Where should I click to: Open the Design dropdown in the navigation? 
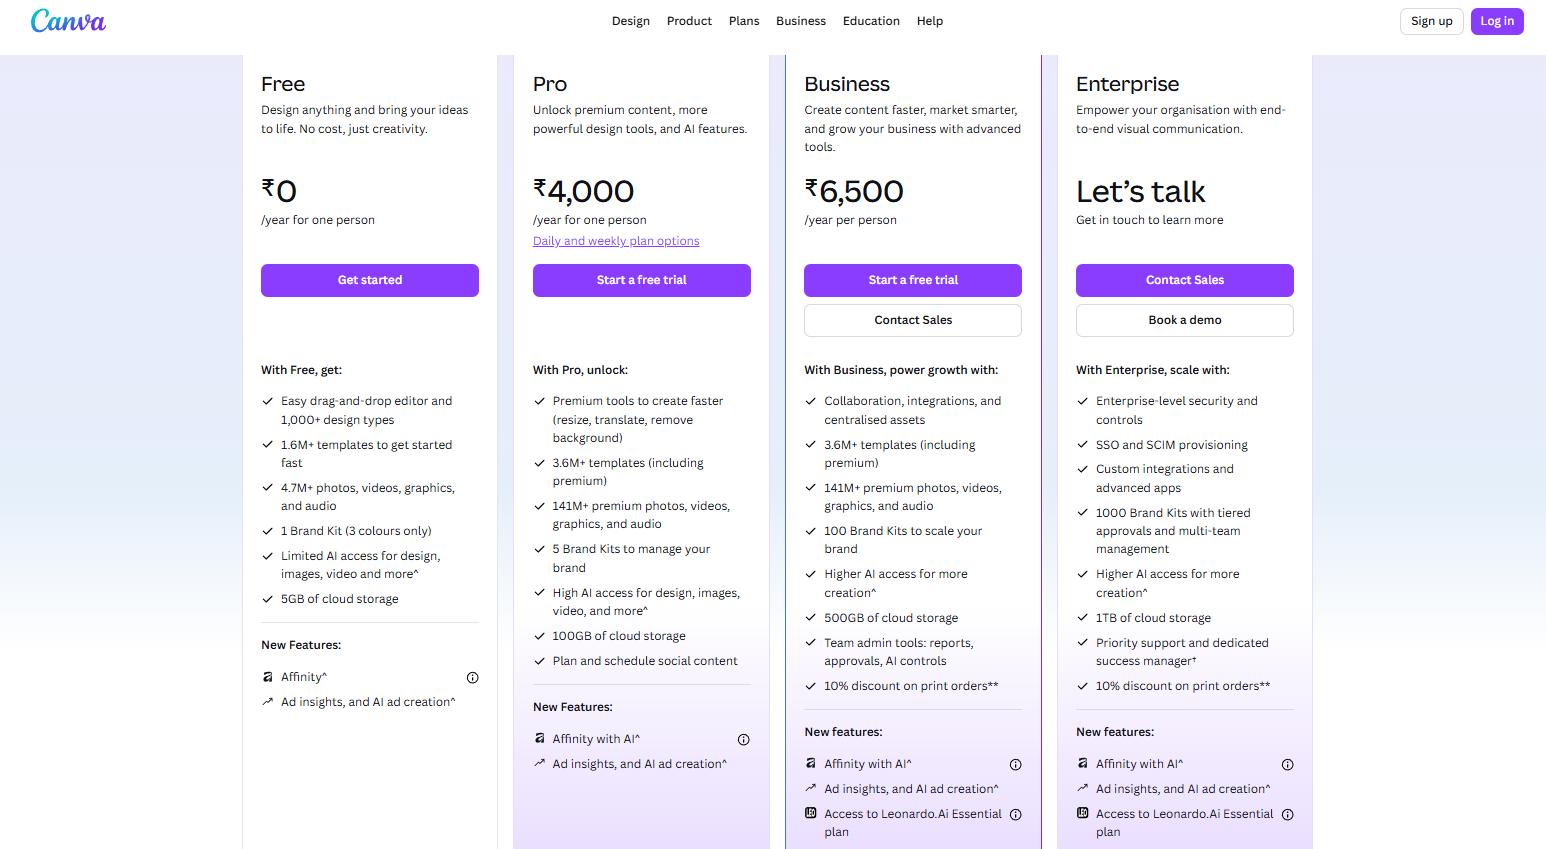coord(630,20)
